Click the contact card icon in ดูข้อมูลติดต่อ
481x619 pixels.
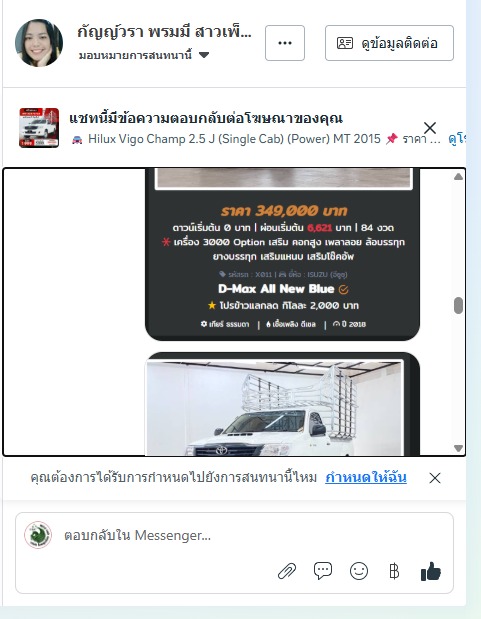[x=345, y=43]
